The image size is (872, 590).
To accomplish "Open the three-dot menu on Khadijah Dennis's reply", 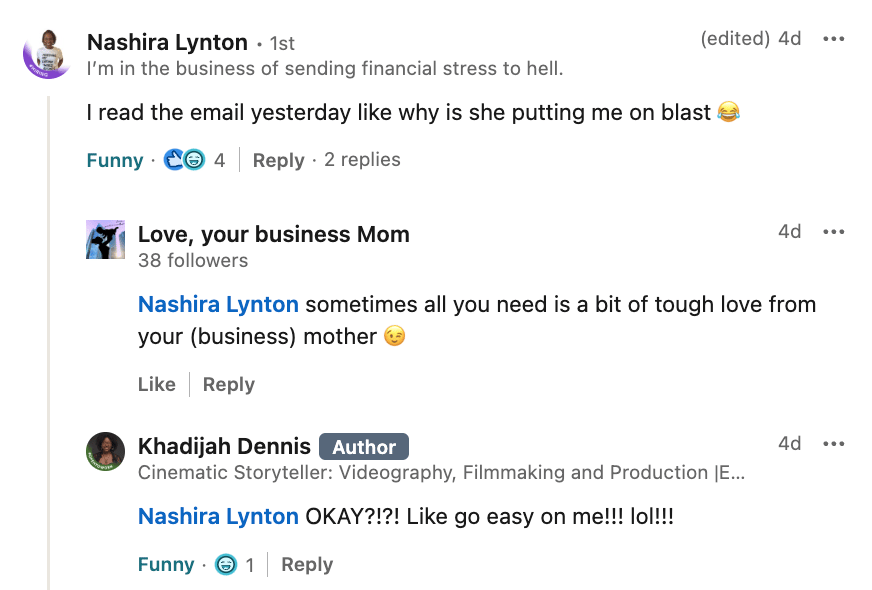I will click(x=833, y=443).
